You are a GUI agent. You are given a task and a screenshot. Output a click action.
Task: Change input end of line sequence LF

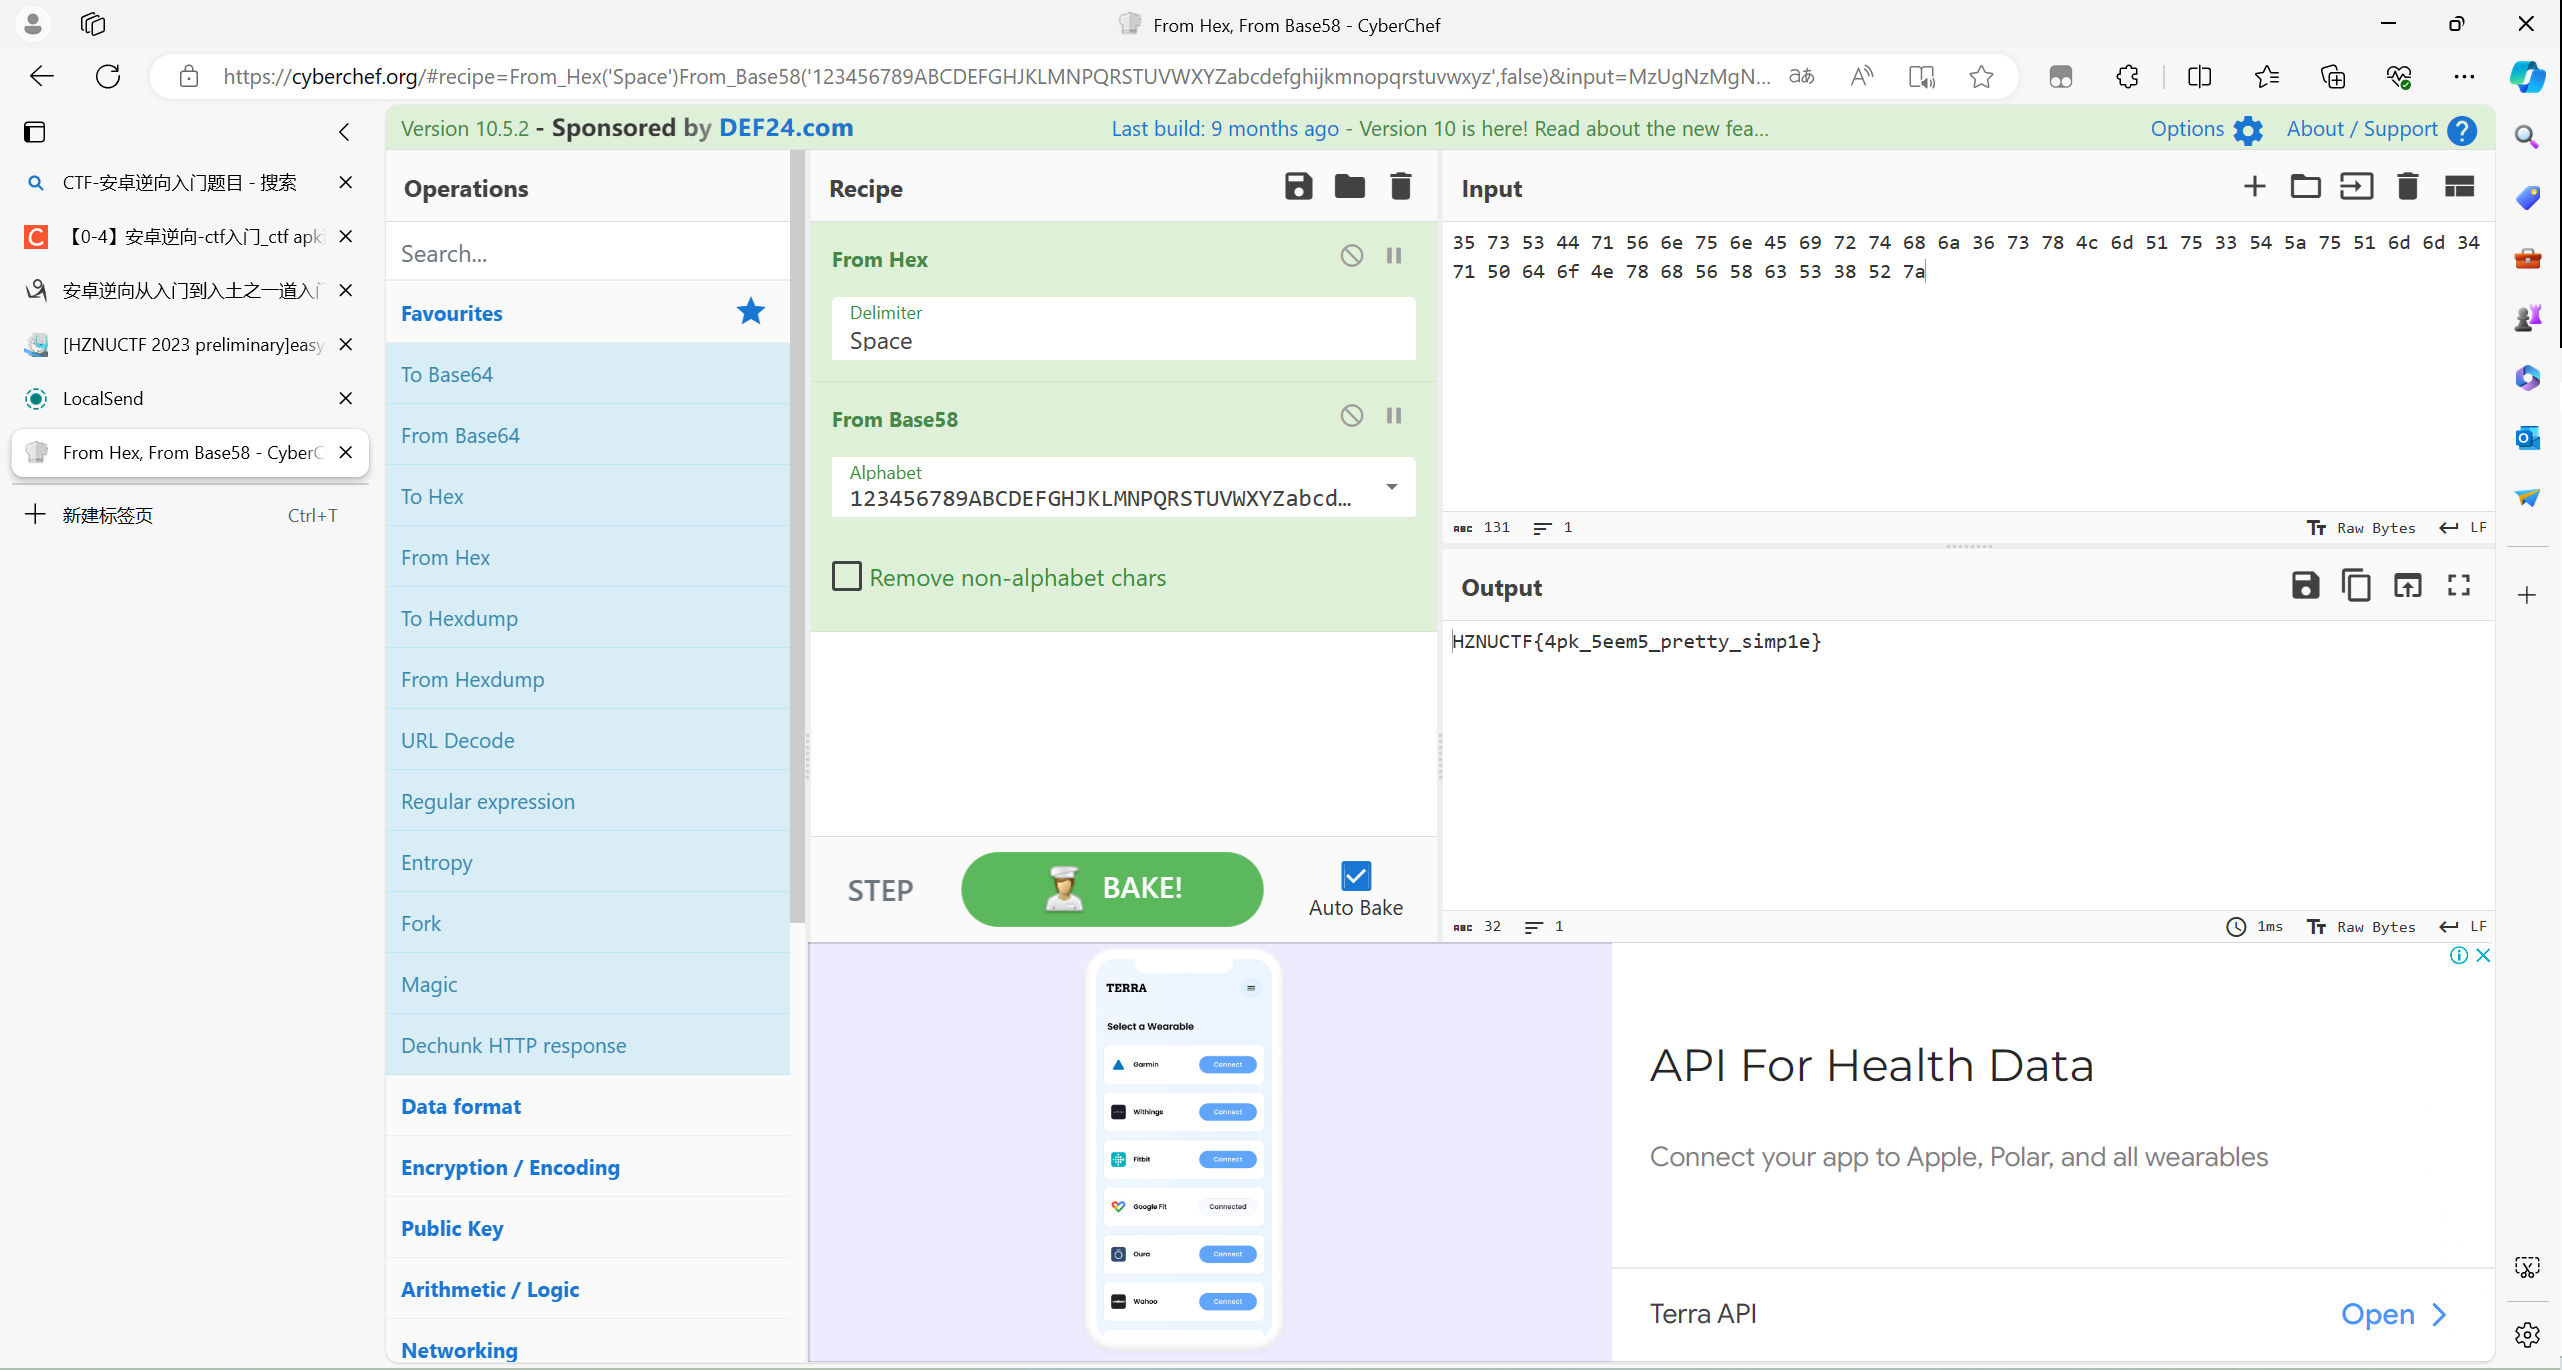point(2463,528)
